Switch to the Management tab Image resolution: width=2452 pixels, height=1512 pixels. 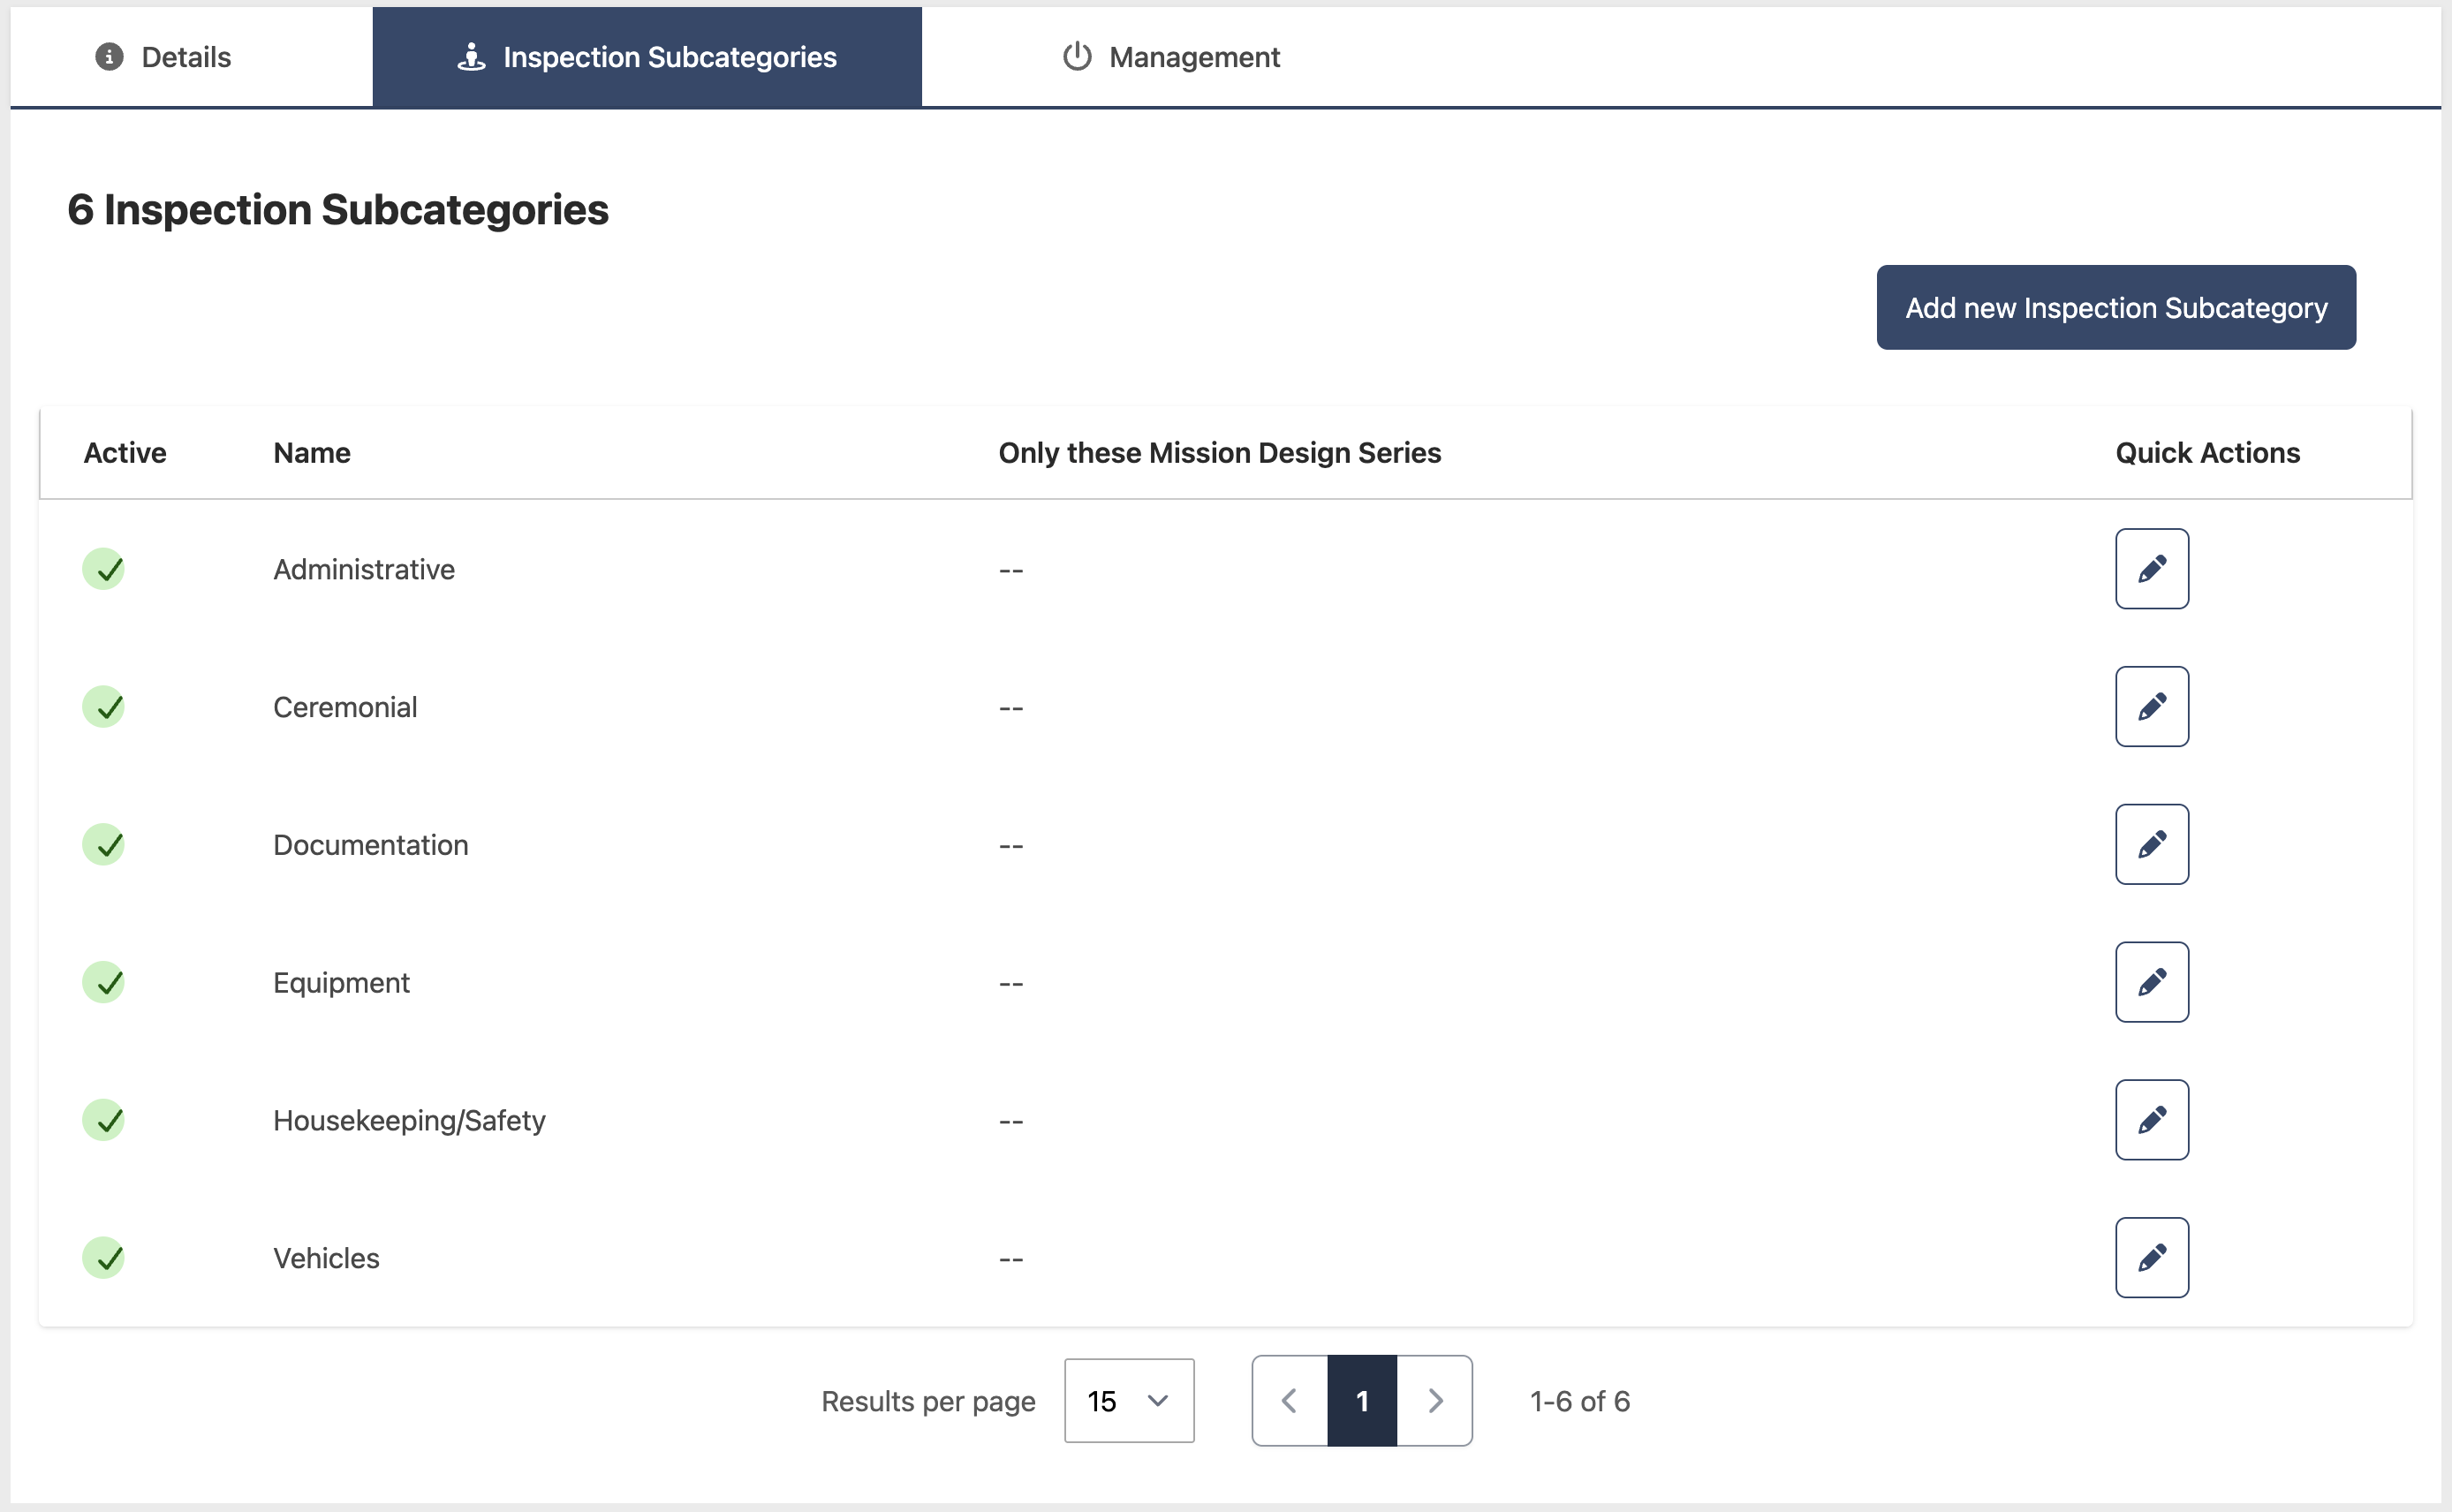(1170, 57)
